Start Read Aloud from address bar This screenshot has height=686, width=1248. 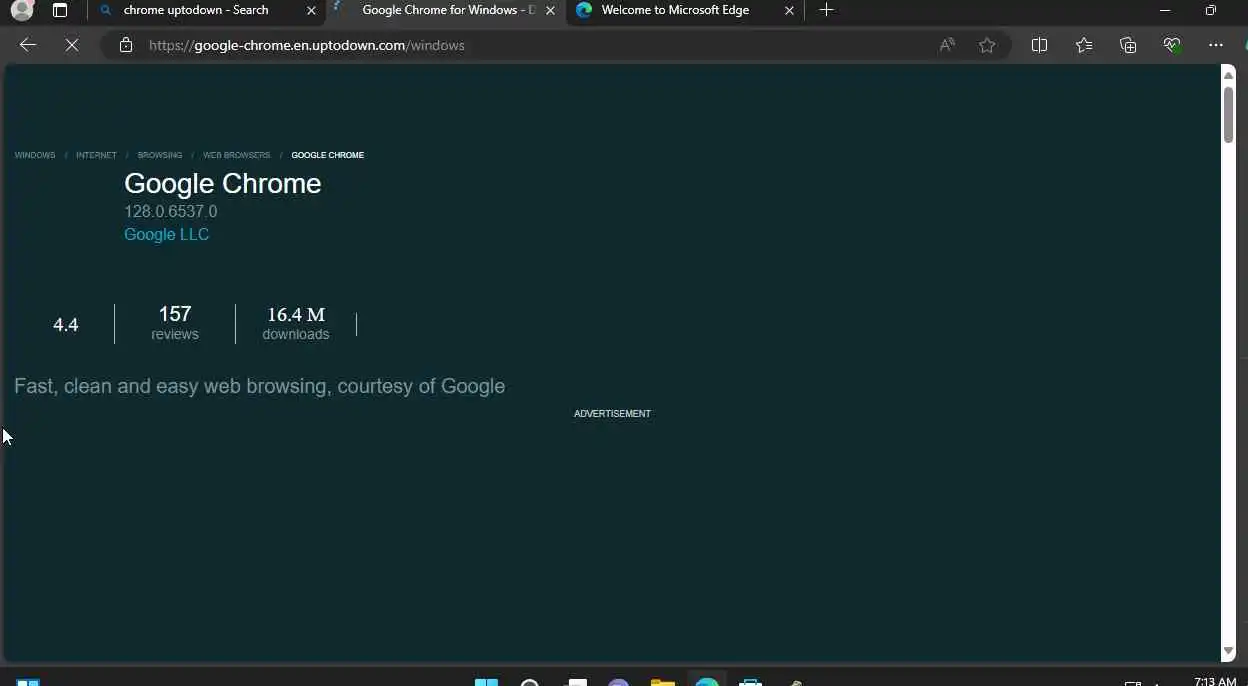tap(947, 45)
